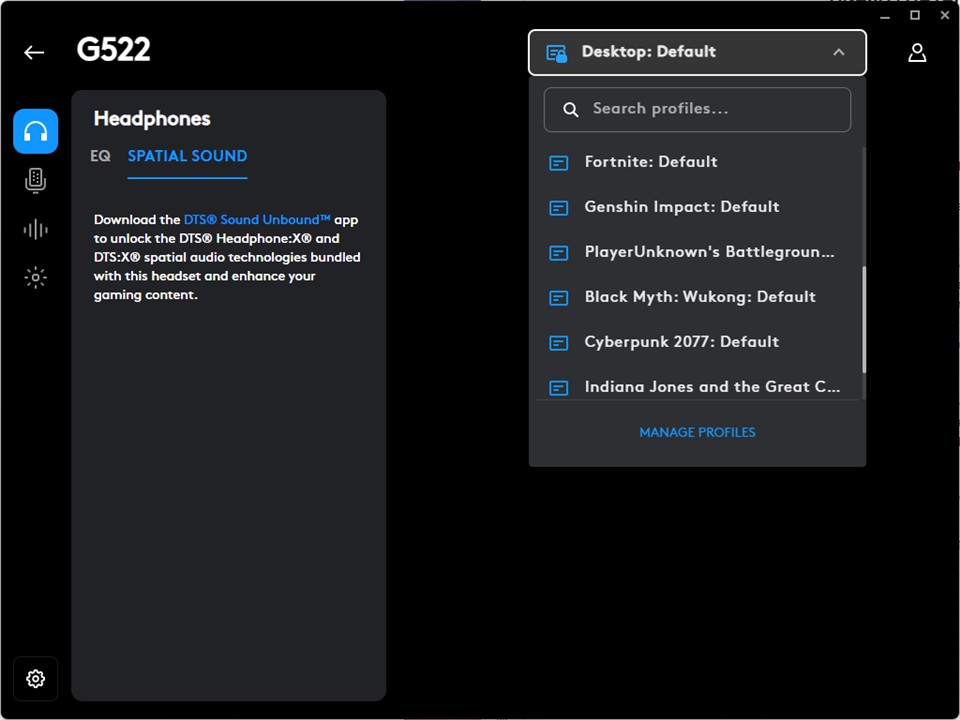Image resolution: width=960 pixels, height=720 pixels.
Task: Select the Genshin Impact: Default profile
Action: pyautogui.click(x=681, y=207)
